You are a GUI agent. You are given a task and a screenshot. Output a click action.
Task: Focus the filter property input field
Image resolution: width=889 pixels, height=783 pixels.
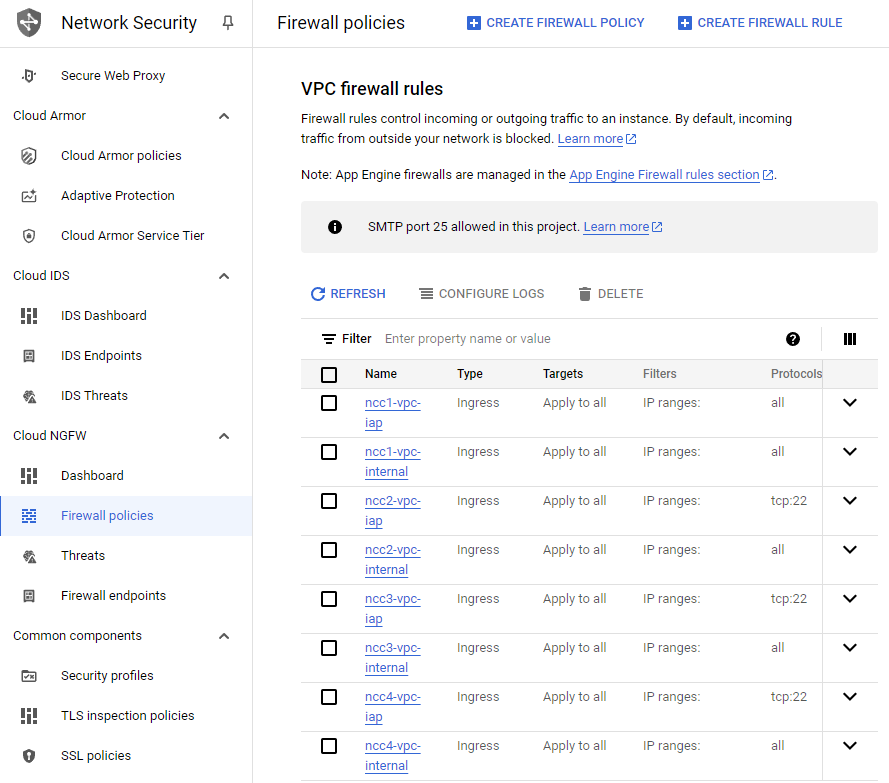578,339
